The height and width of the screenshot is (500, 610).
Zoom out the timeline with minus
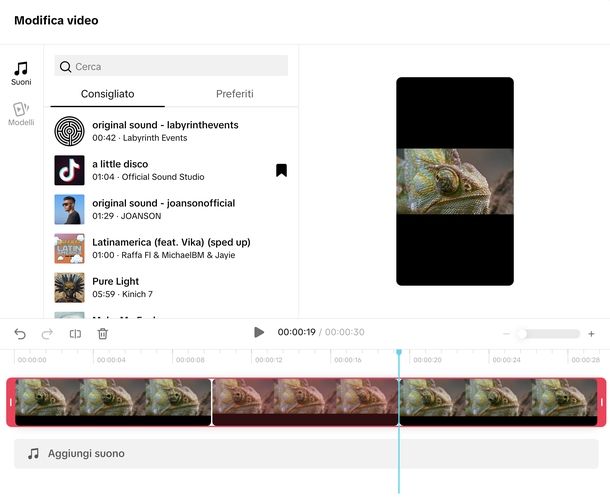506,334
